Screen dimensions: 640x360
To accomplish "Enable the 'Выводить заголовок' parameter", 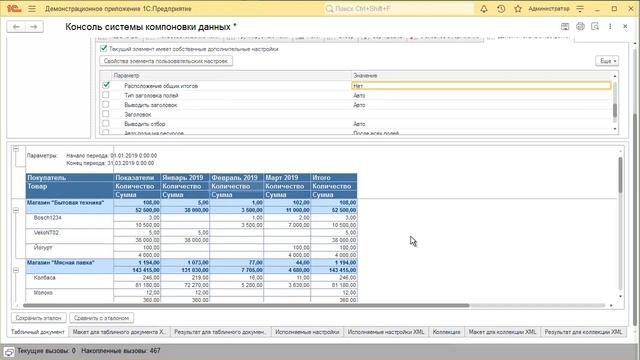I will [x=106, y=104].
